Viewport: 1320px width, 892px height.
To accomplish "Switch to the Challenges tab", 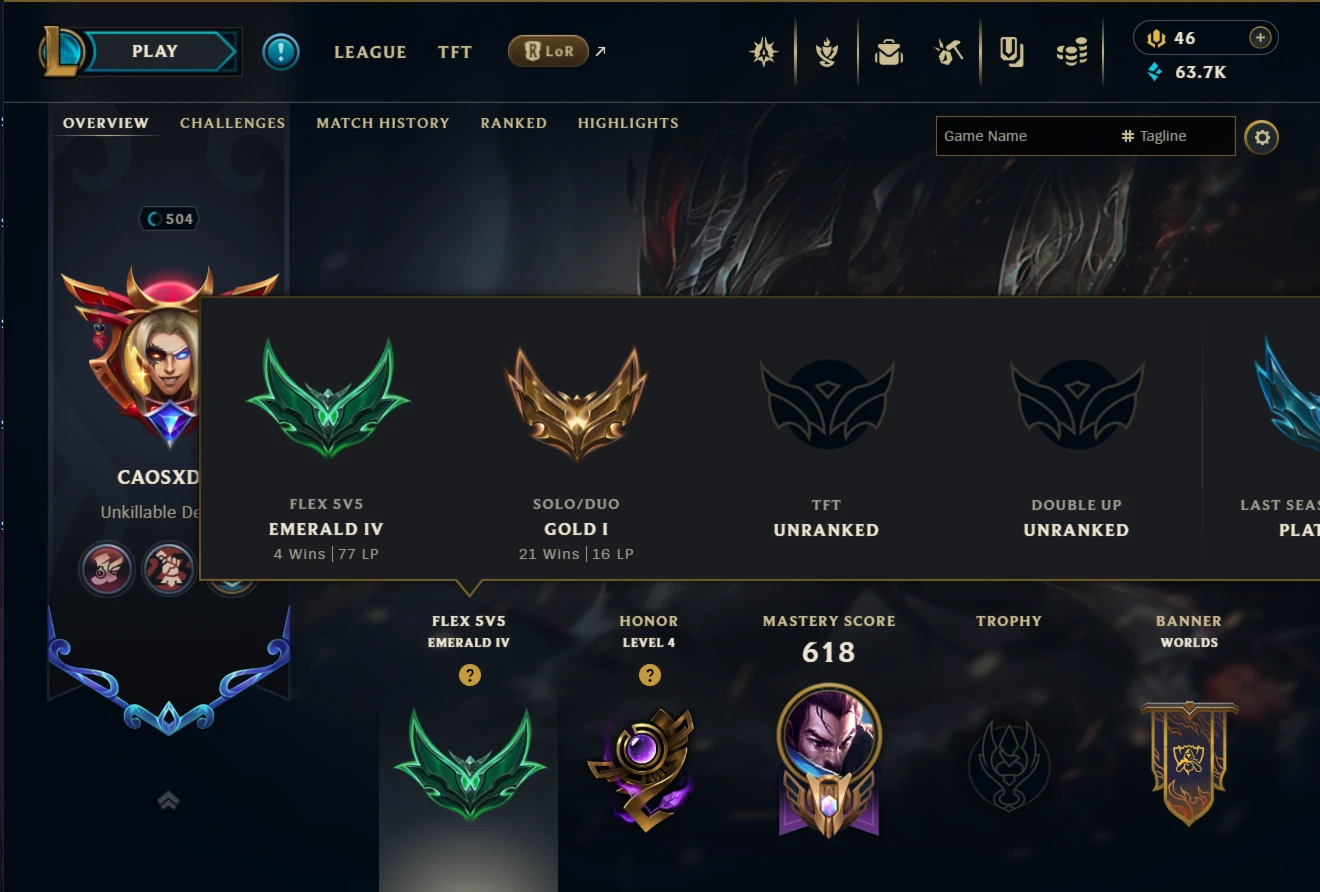I will (232, 123).
